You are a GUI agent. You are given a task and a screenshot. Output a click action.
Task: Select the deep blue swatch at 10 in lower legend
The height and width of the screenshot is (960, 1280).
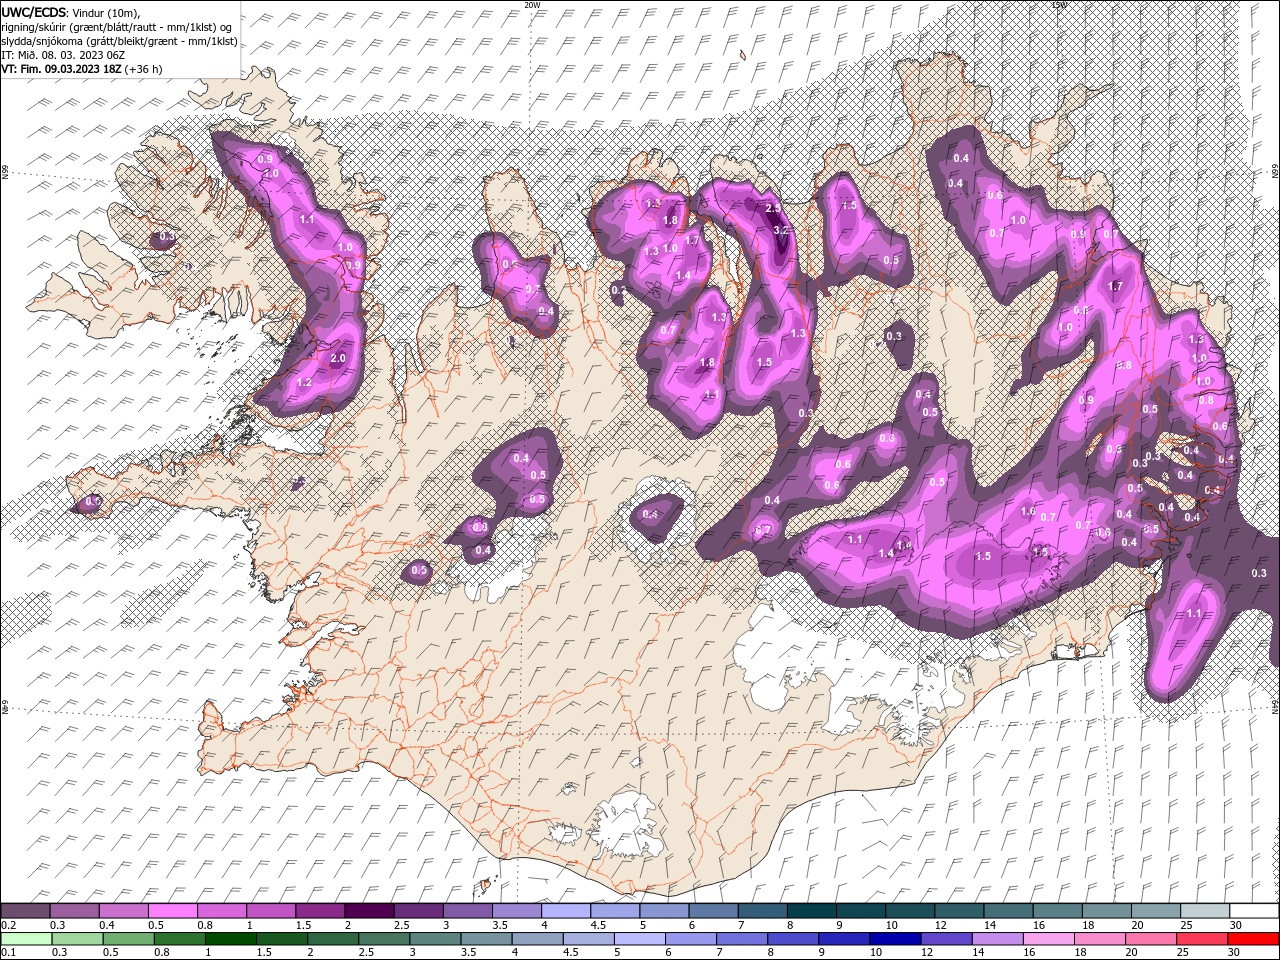895,939
